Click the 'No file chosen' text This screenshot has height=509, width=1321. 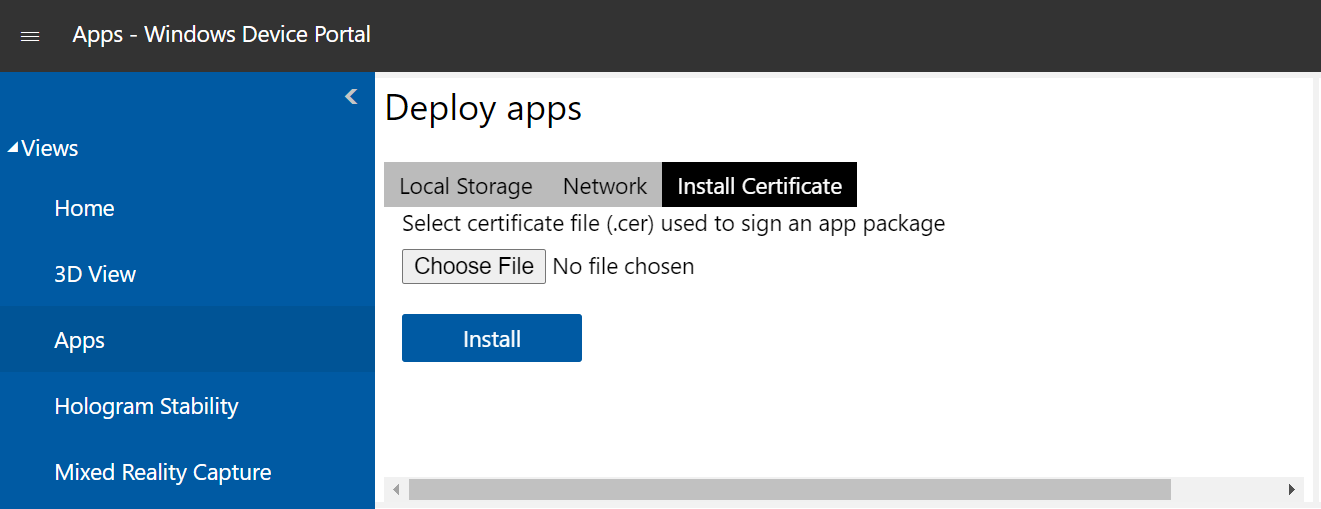pyautogui.click(x=623, y=266)
